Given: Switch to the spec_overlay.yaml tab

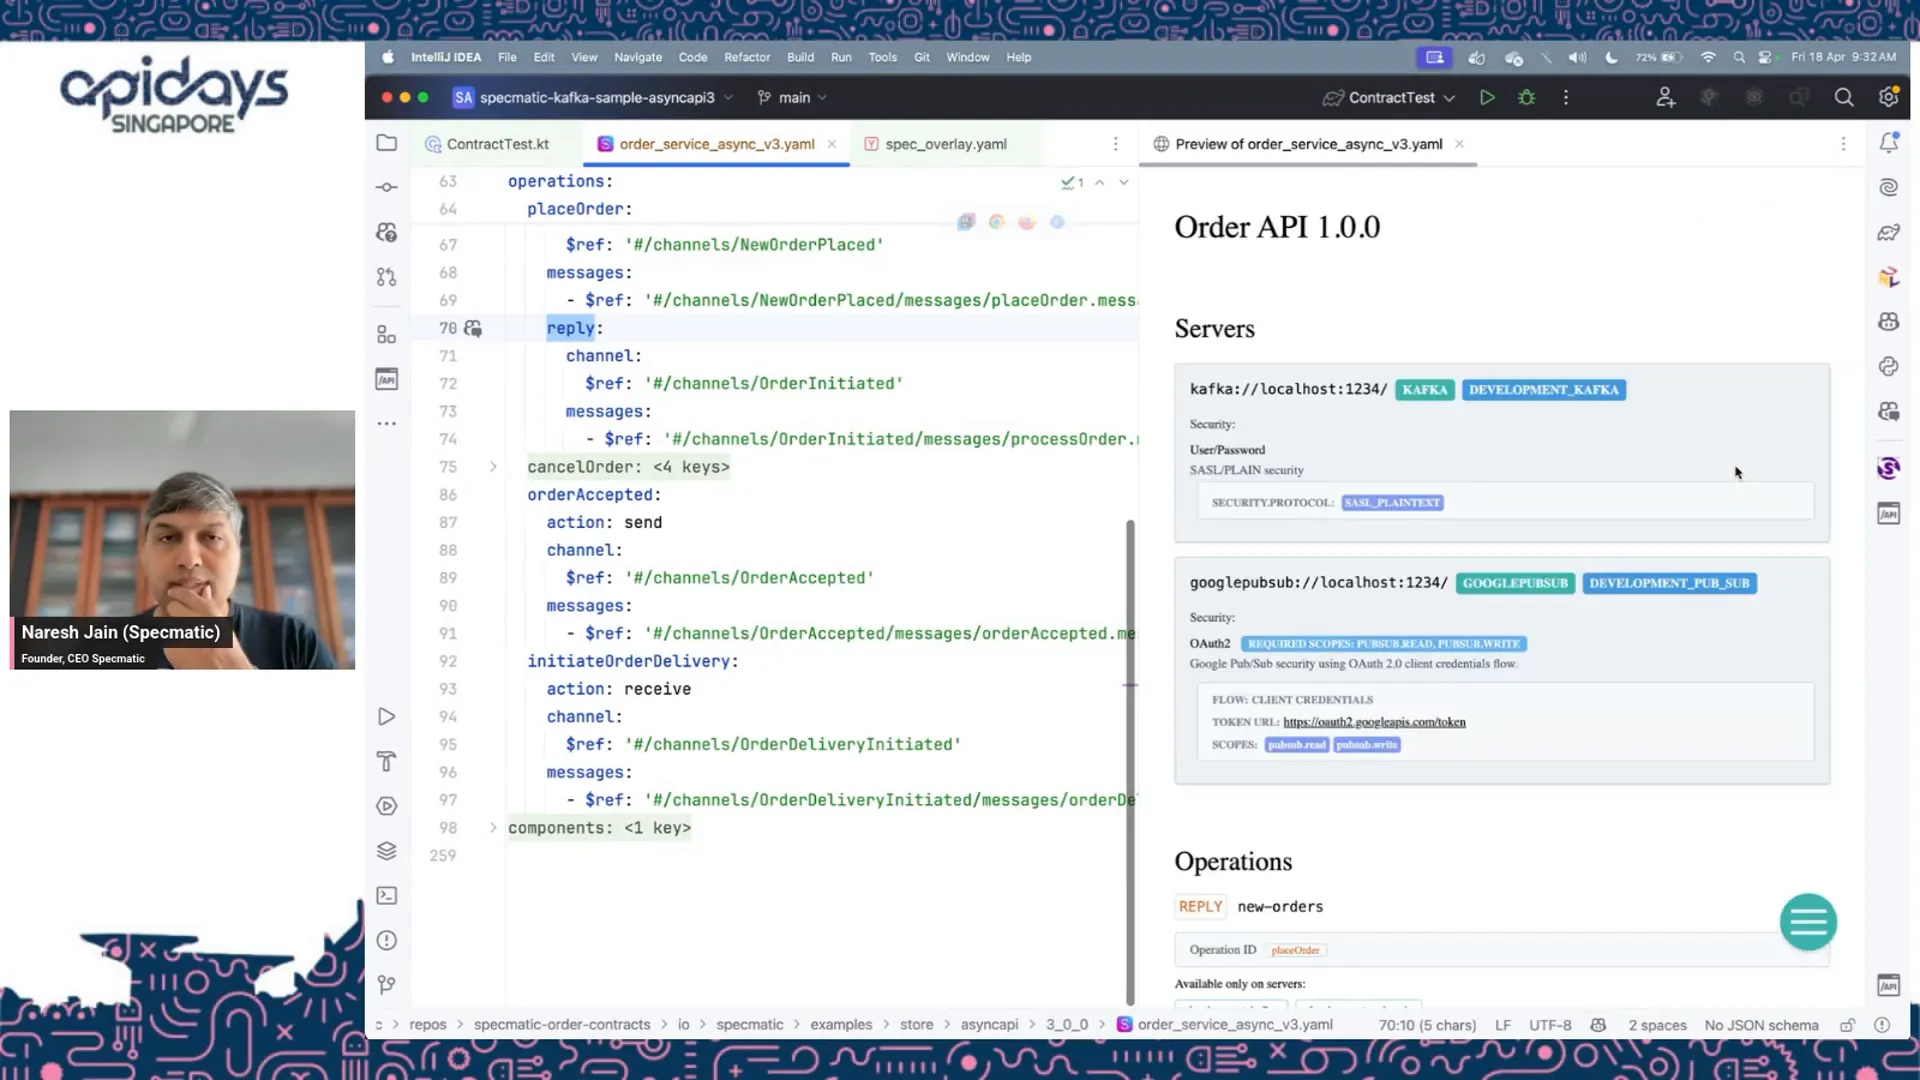Looking at the screenshot, I should pos(945,144).
